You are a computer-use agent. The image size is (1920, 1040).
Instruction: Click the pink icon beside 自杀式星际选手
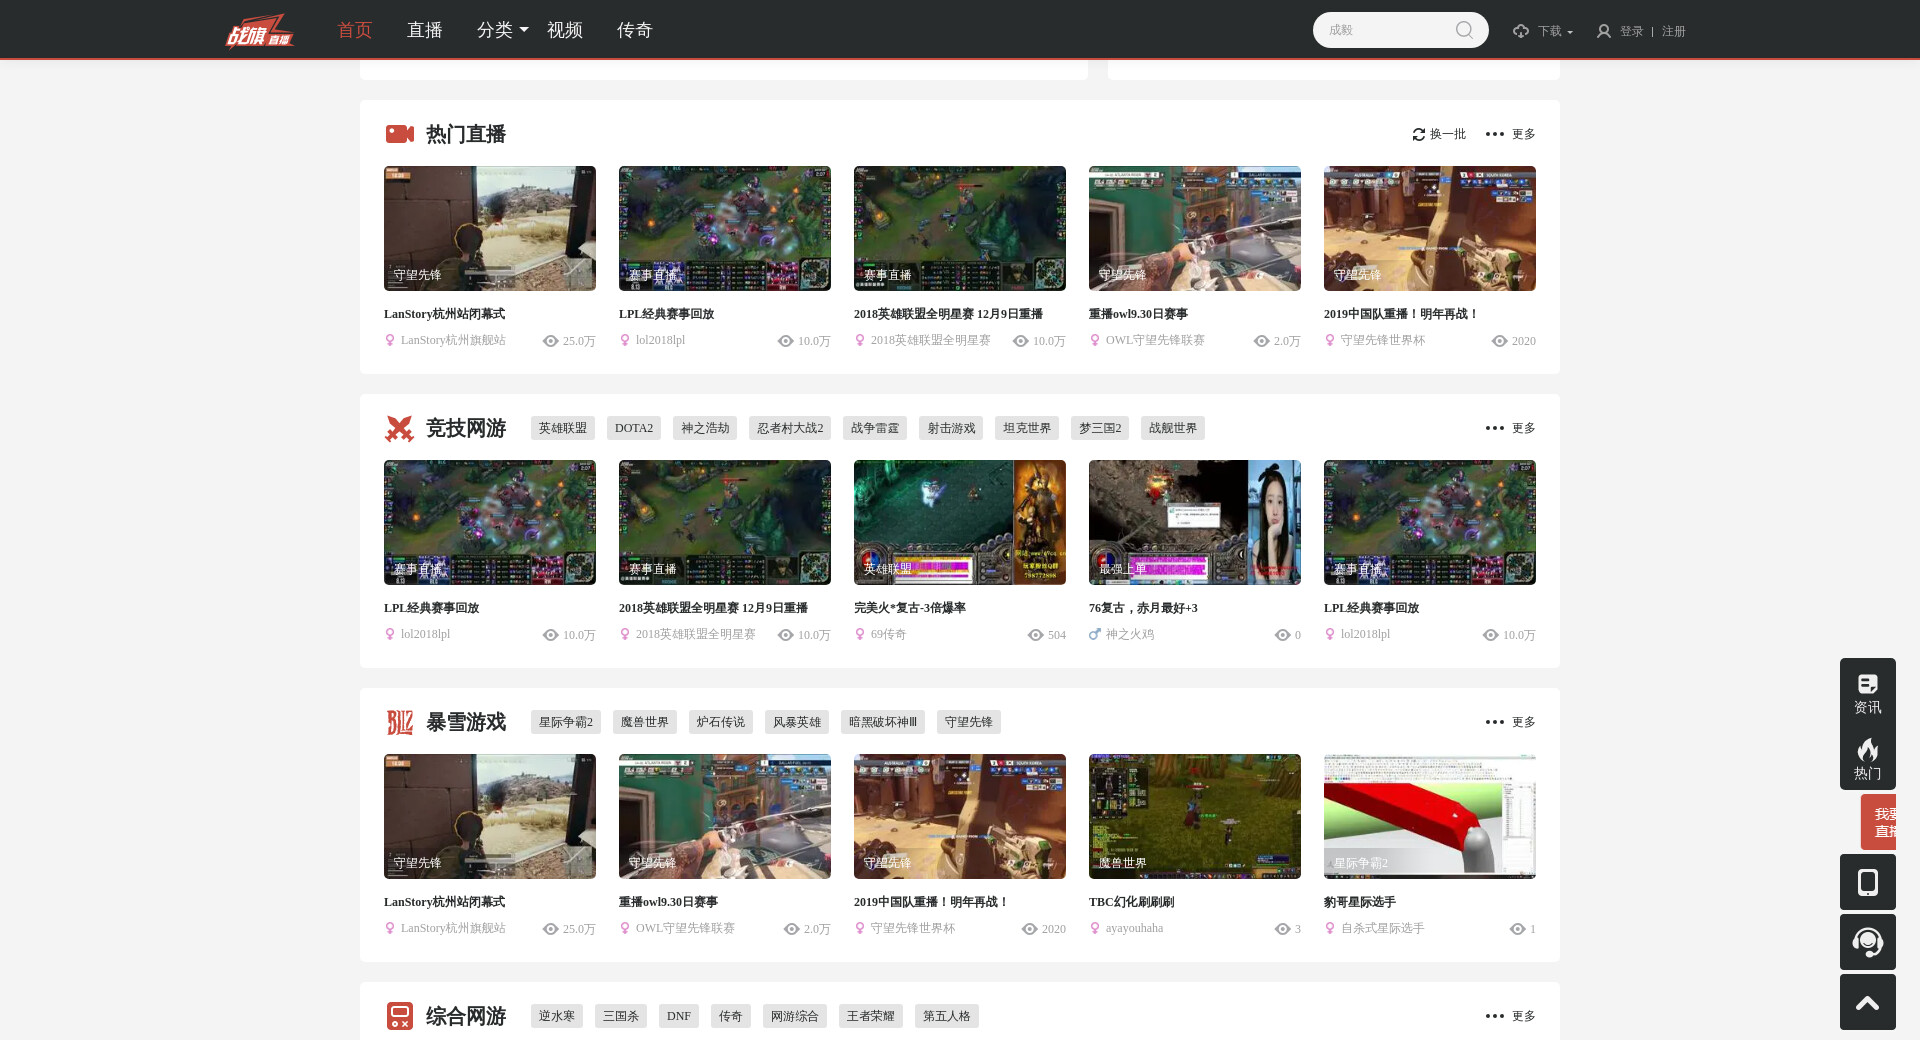tap(1329, 928)
